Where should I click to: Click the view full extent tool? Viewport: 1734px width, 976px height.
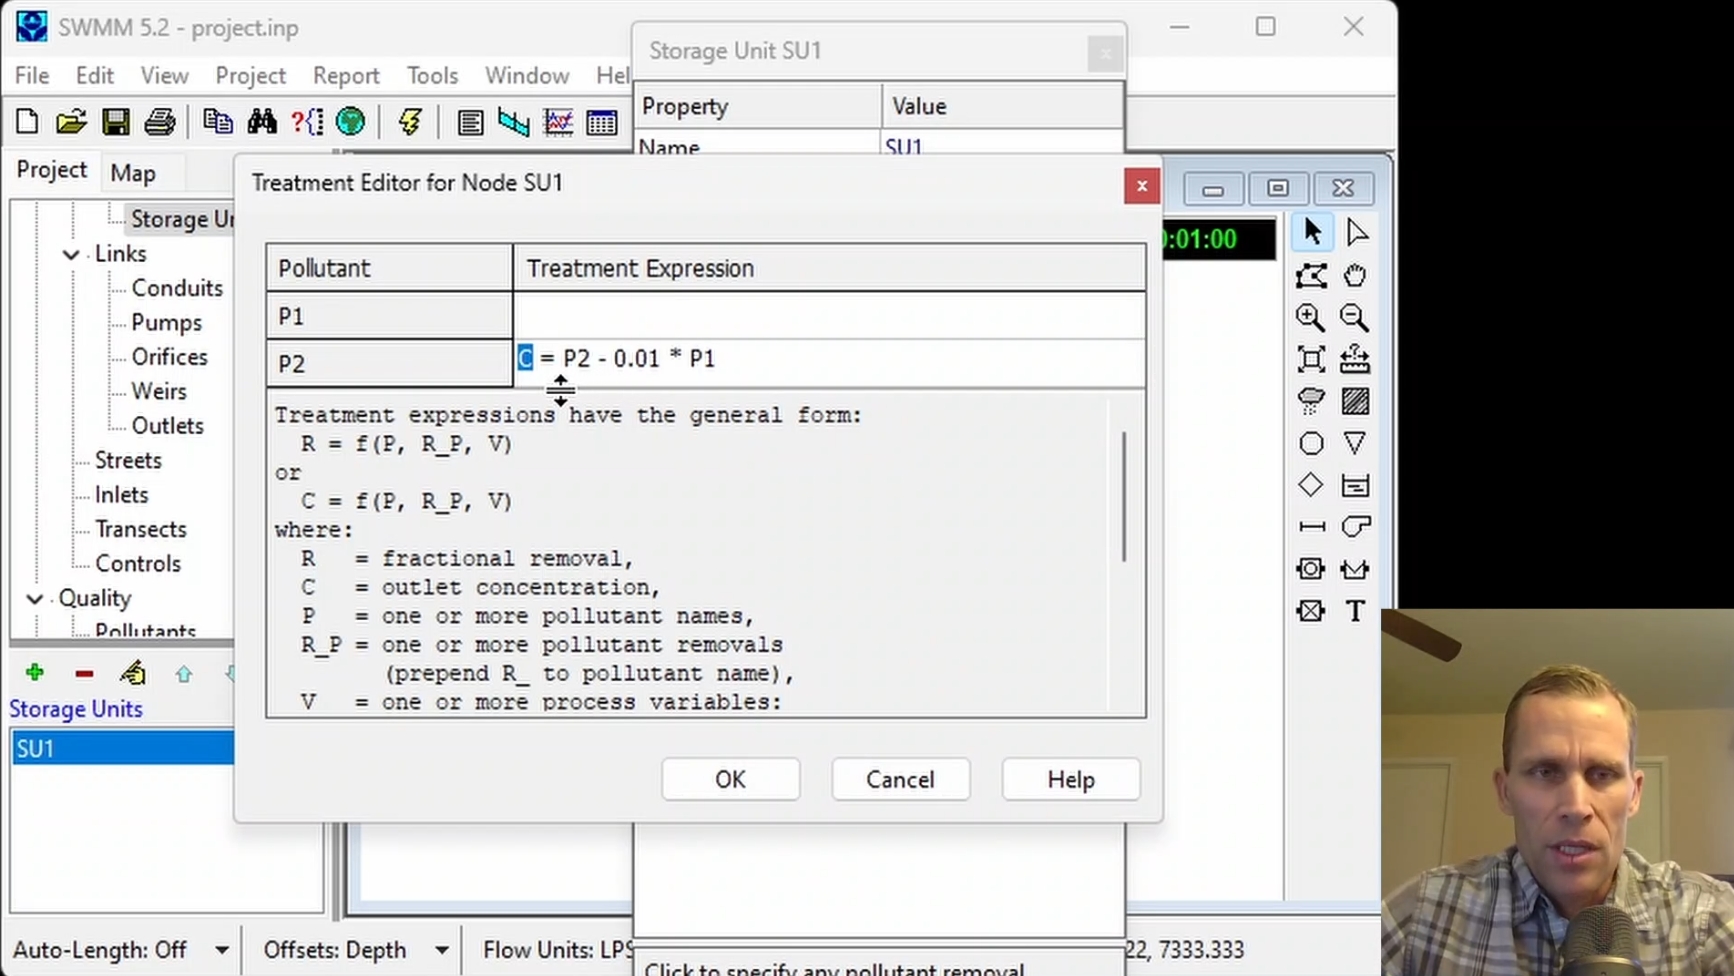[x=1310, y=359]
